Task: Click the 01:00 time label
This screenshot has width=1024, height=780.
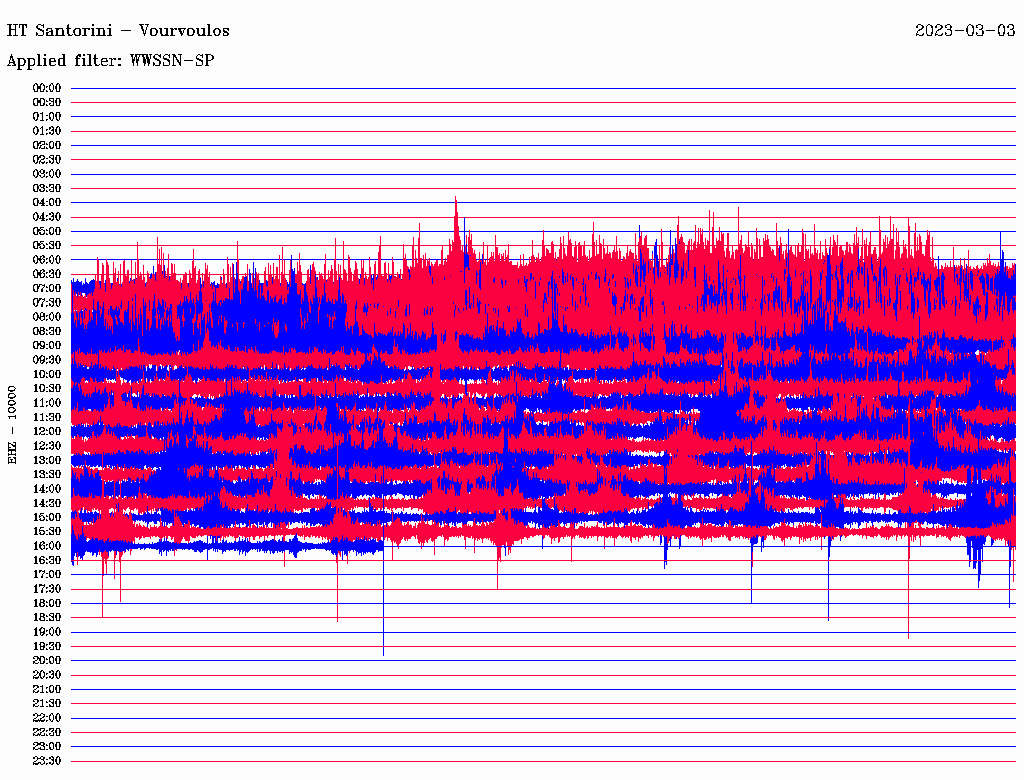Action: (47, 117)
